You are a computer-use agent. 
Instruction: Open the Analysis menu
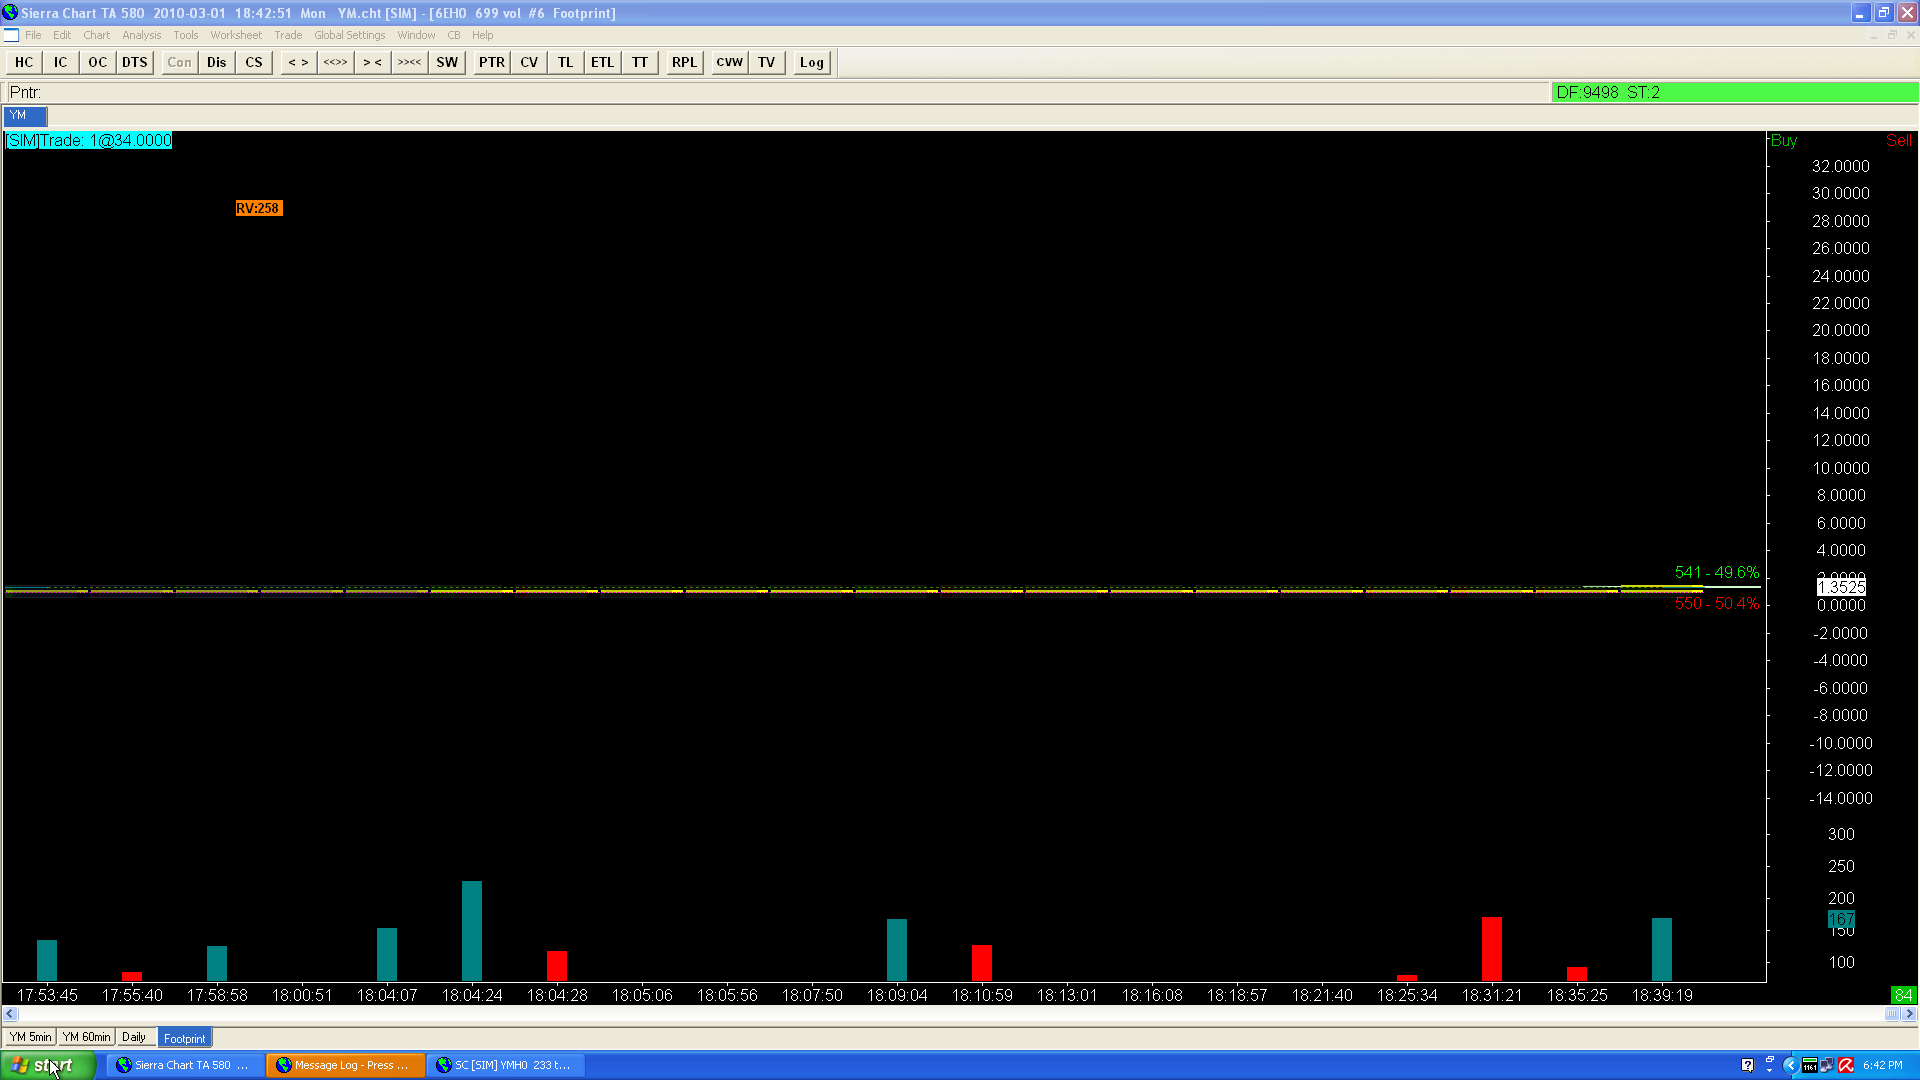pyautogui.click(x=142, y=35)
